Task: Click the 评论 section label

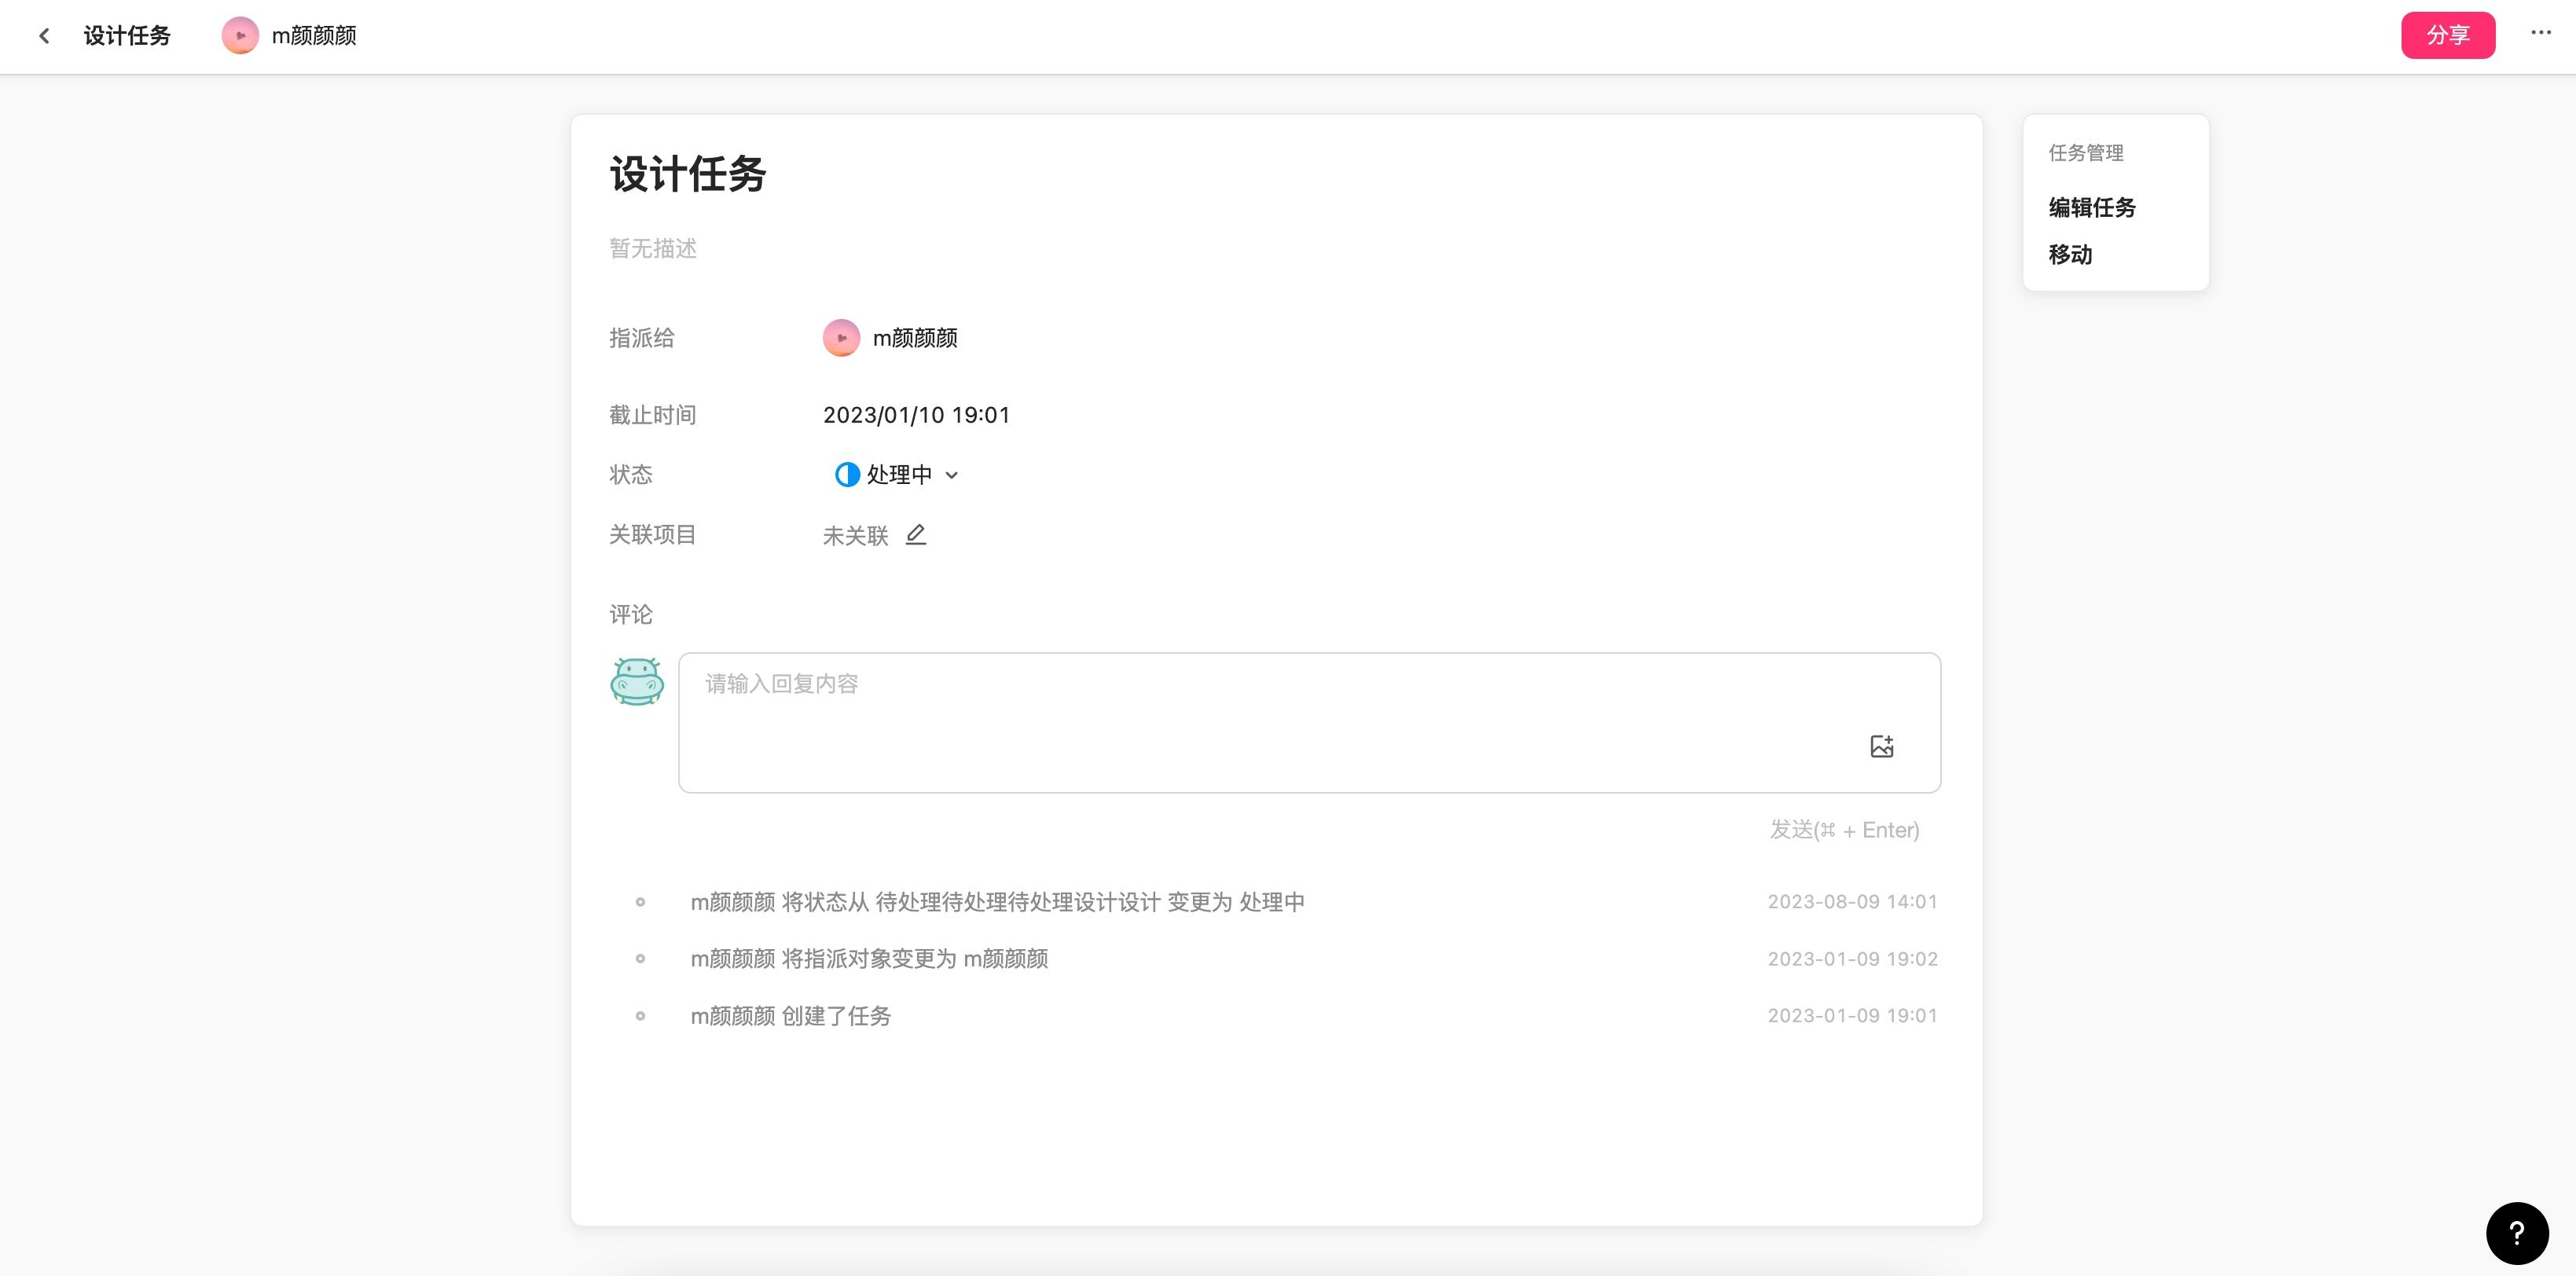Action: click(x=631, y=614)
